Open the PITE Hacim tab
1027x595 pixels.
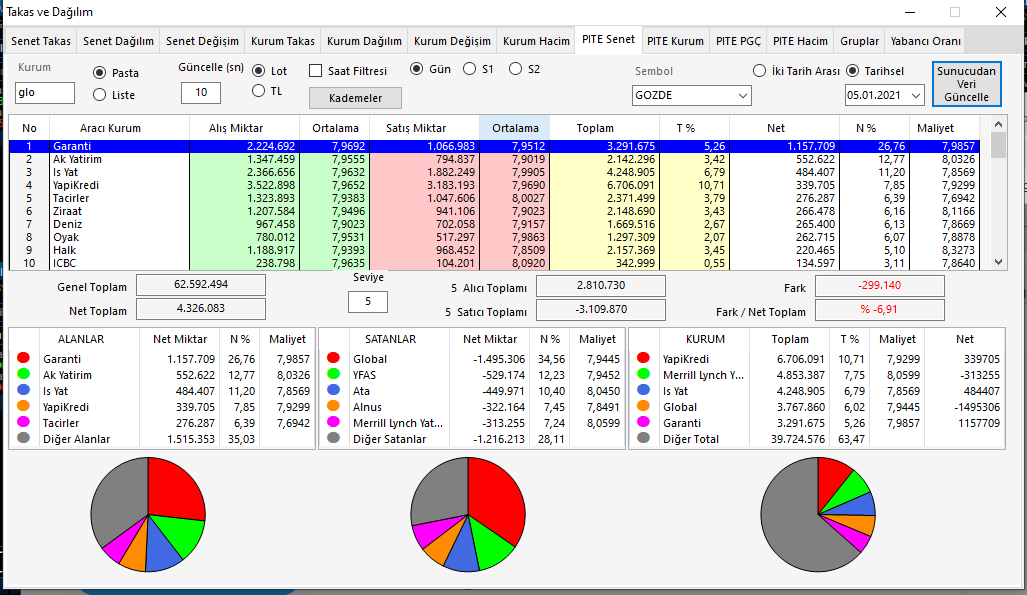pyautogui.click(x=800, y=41)
